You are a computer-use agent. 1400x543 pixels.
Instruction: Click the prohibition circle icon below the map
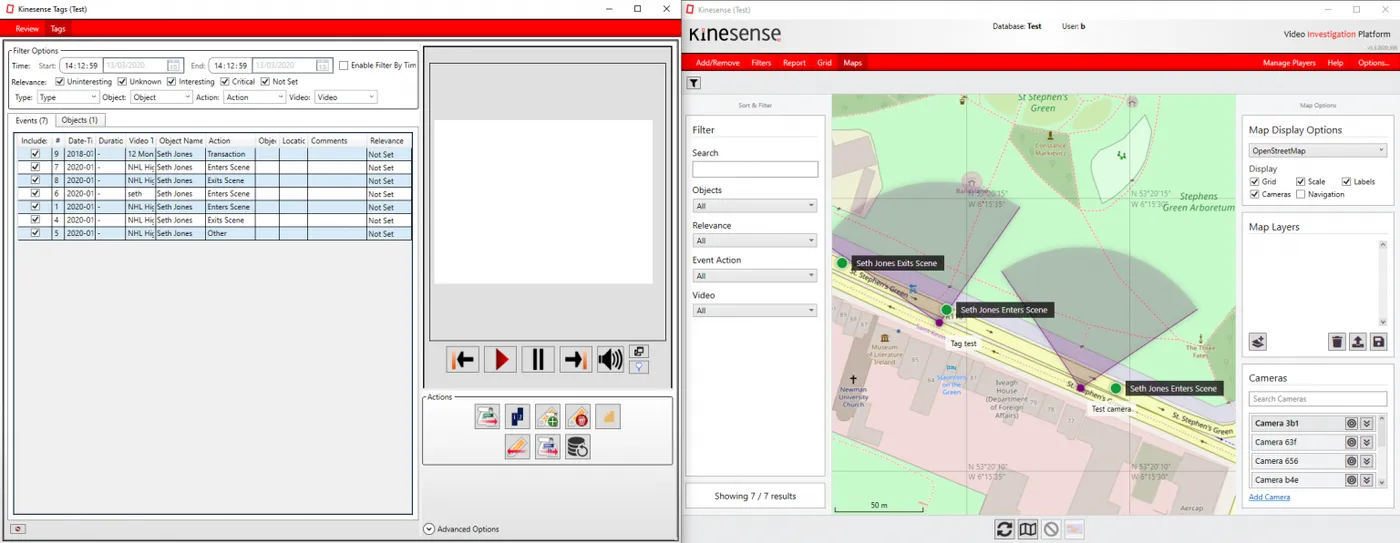[x=1051, y=529]
